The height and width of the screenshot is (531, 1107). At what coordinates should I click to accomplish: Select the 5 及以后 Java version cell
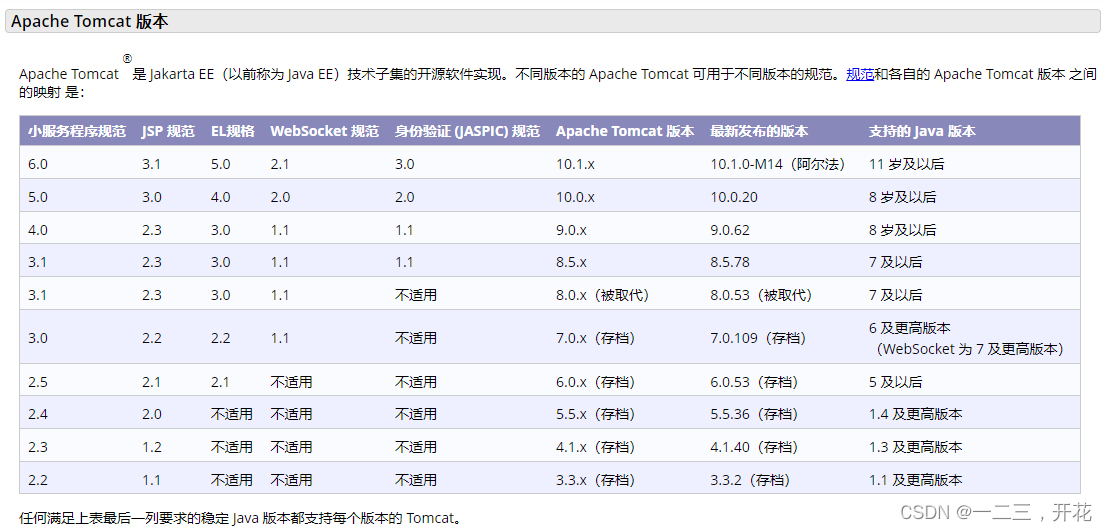(x=895, y=382)
